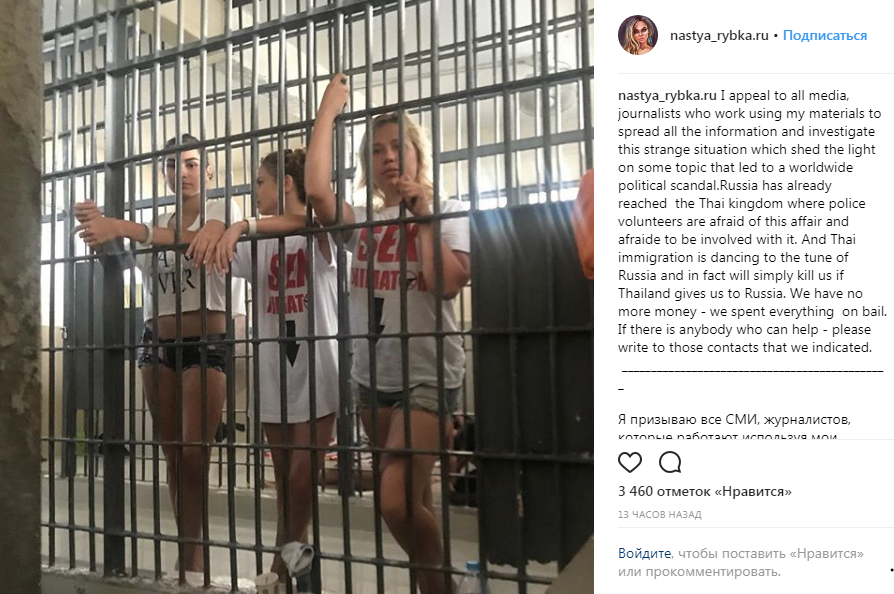The height and width of the screenshot is (594, 894).
Task: Open the nastya_rybka.ru profile avatar
Action: 637,35
